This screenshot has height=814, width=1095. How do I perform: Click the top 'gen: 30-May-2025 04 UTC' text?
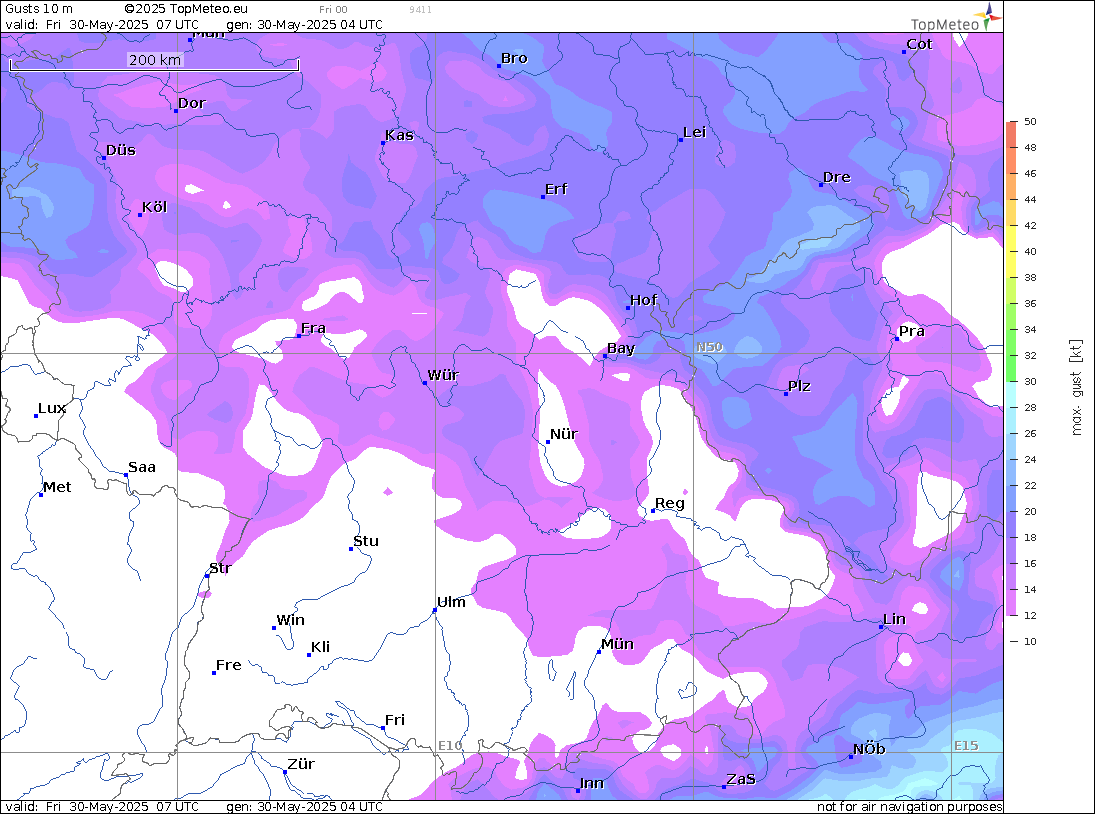304,24
